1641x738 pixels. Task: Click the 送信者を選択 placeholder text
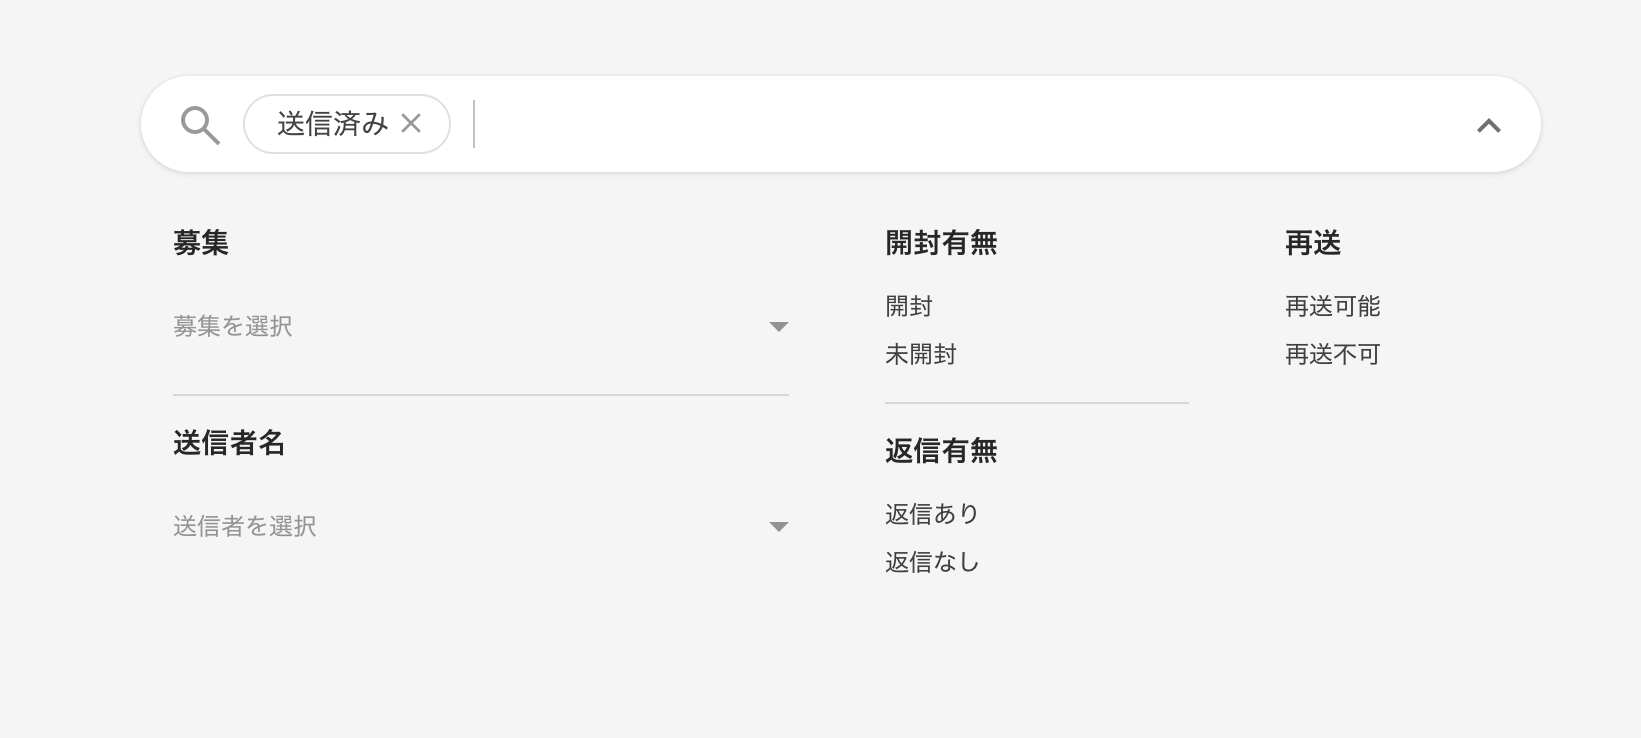point(245,526)
